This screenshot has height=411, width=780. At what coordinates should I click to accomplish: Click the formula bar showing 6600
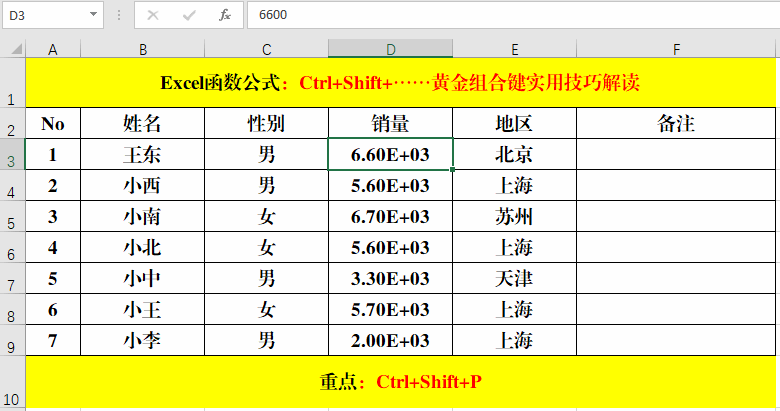pos(513,15)
